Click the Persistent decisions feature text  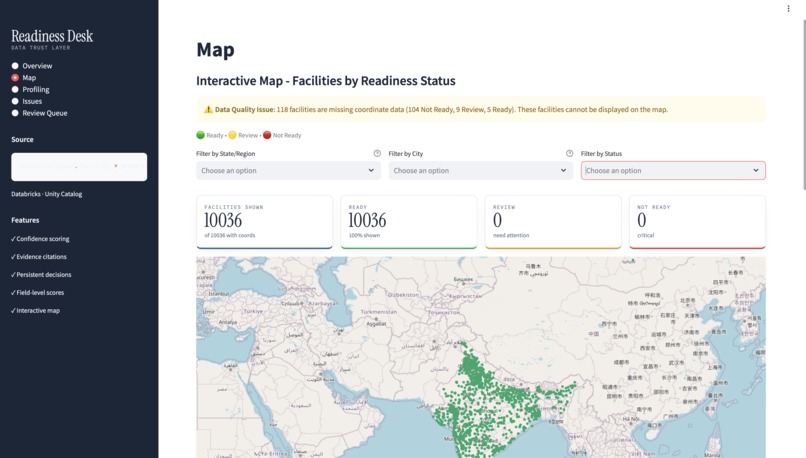(44, 274)
